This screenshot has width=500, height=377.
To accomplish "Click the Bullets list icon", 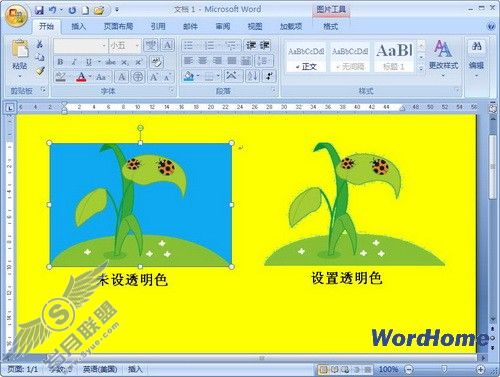I will tap(189, 45).
